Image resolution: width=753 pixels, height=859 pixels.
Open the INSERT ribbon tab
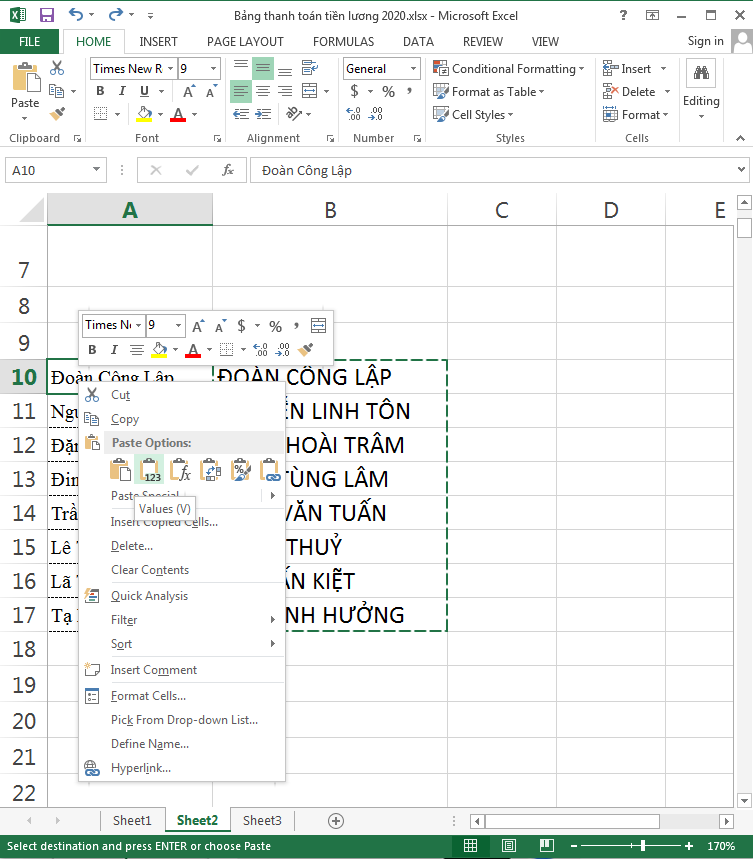158,42
